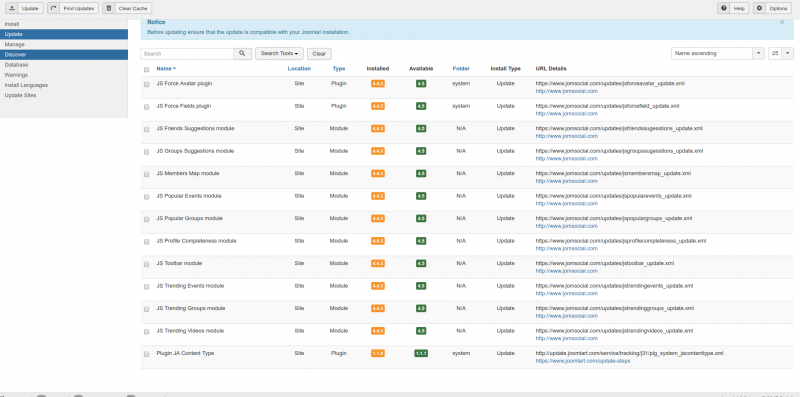800x397 pixels.
Task: Open the Update Sites sidebar item
Action: coord(64,95)
